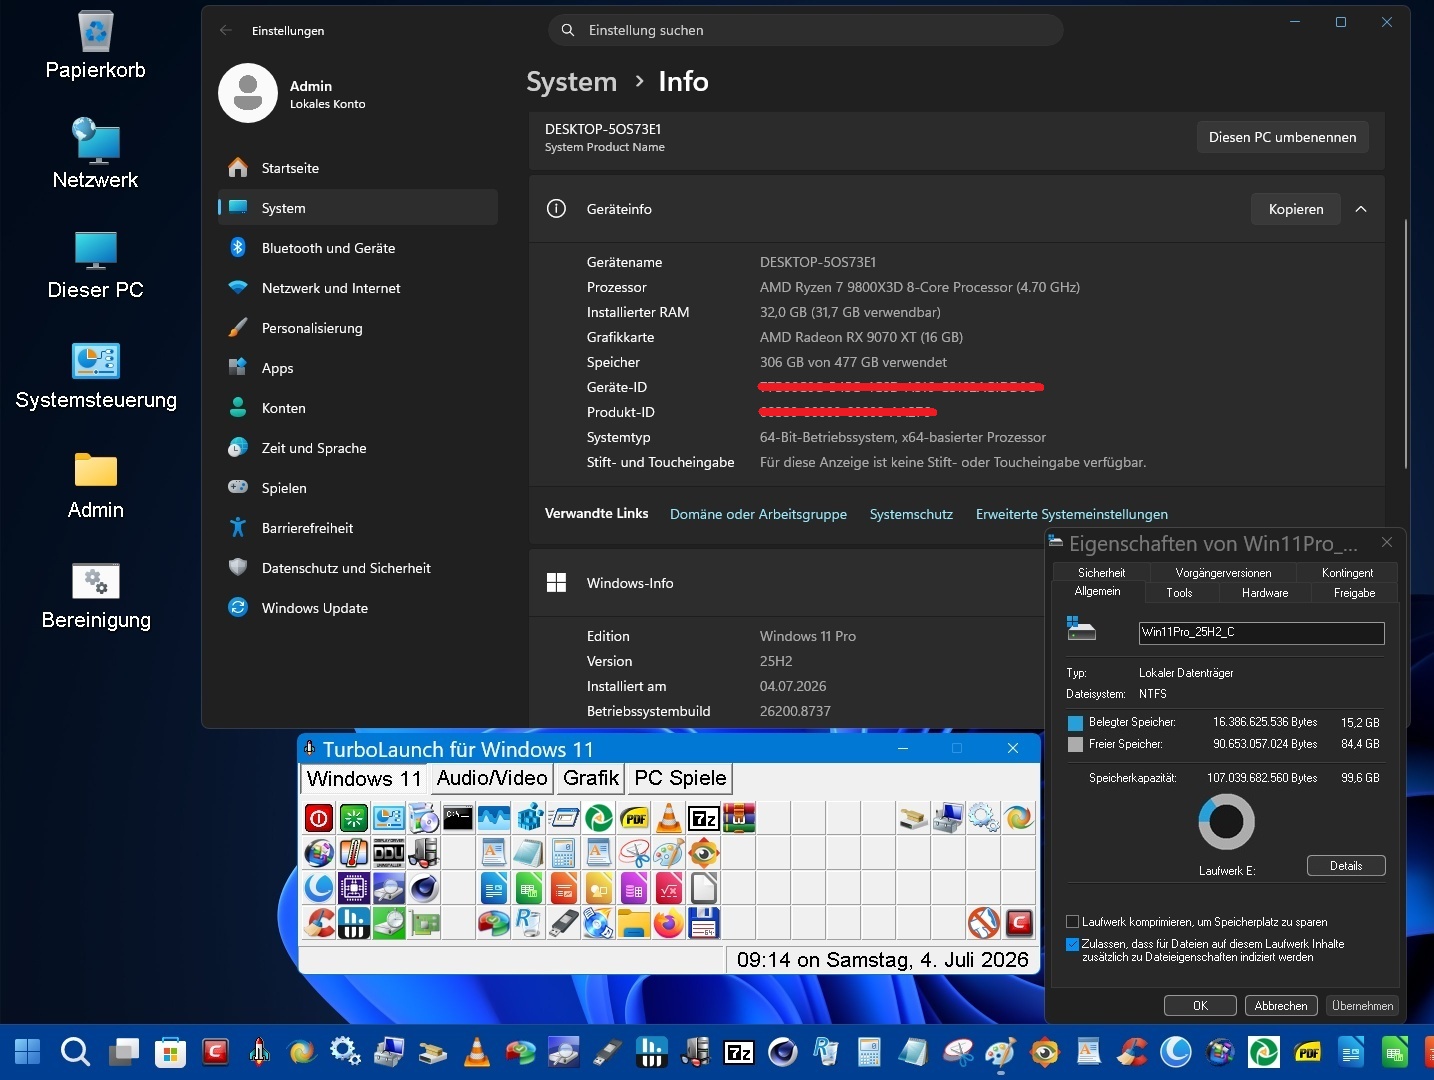Open the purple CPU chip icon in TurboLaunch
The height and width of the screenshot is (1080, 1434).
pos(353,888)
